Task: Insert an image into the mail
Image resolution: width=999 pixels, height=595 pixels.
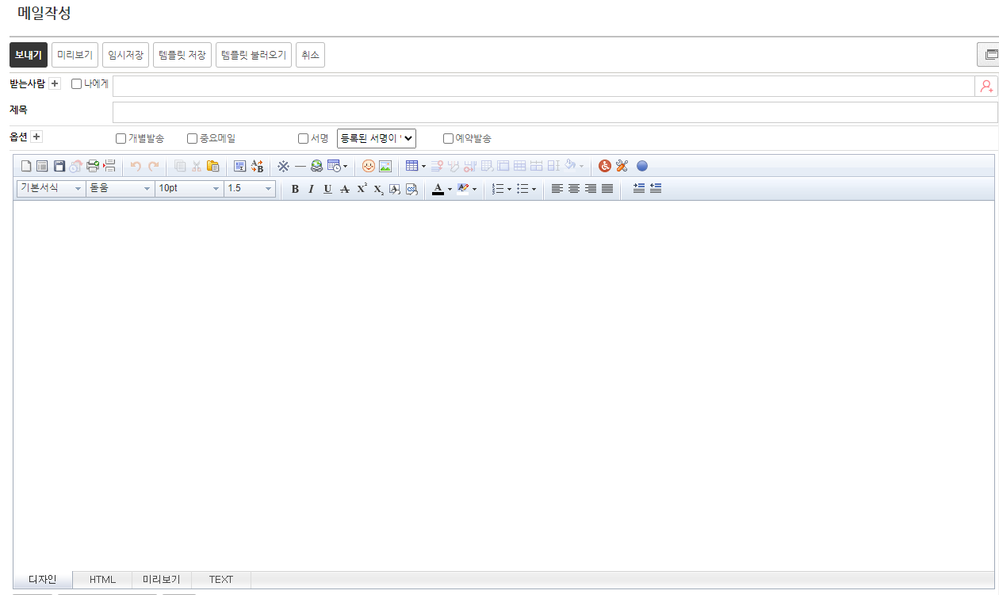Action: pos(385,166)
